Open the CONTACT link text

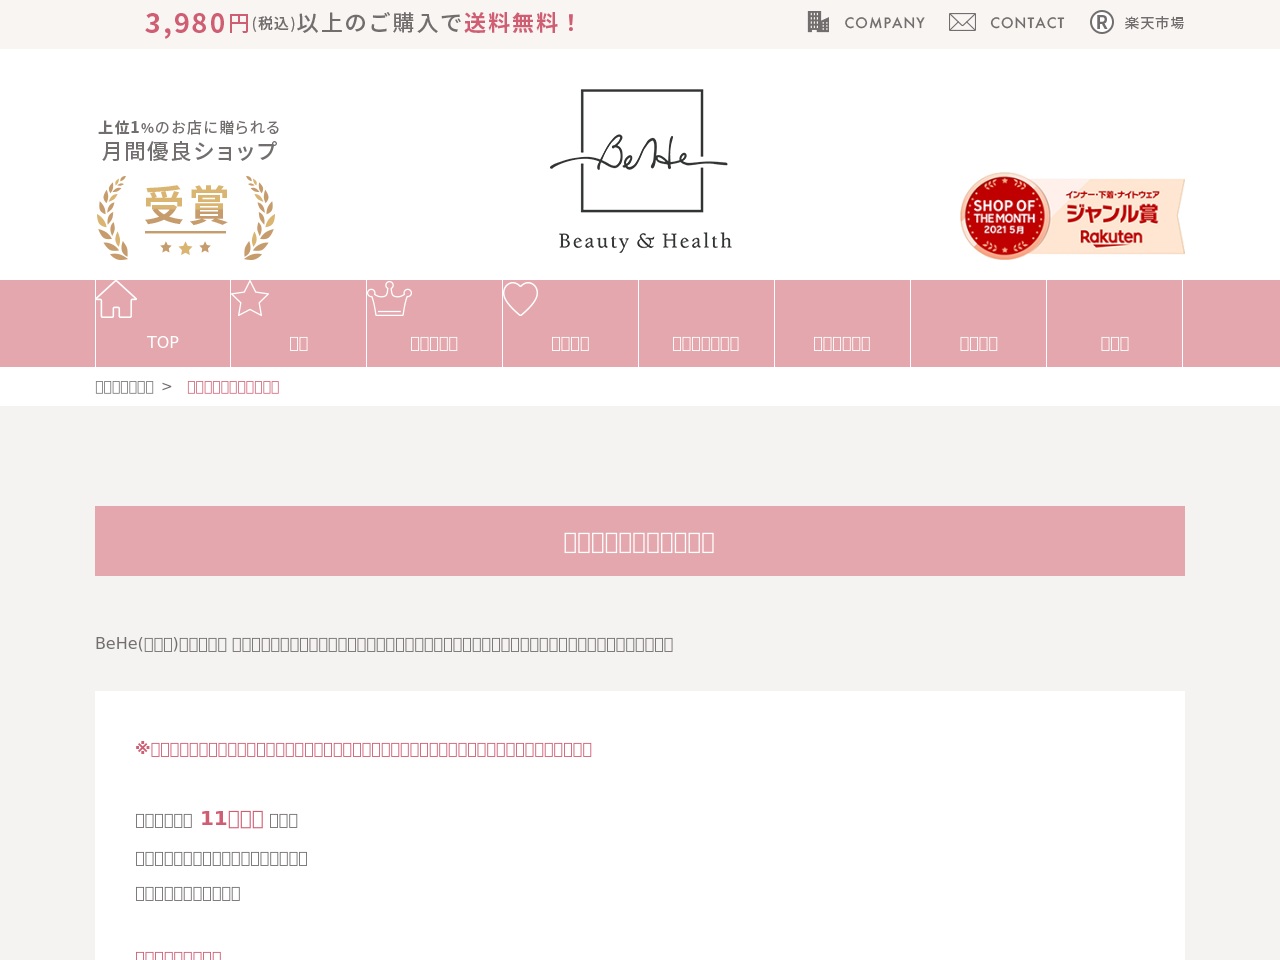(1027, 23)
